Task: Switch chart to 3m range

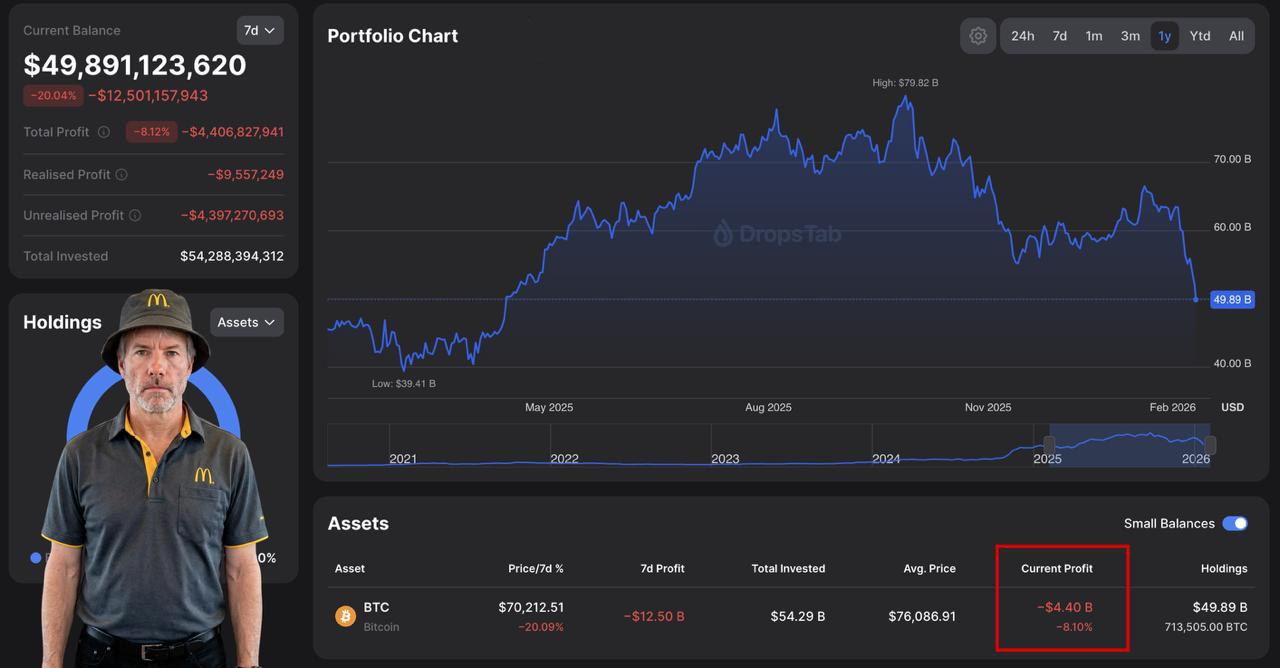Action: (x=1130, y=36)
